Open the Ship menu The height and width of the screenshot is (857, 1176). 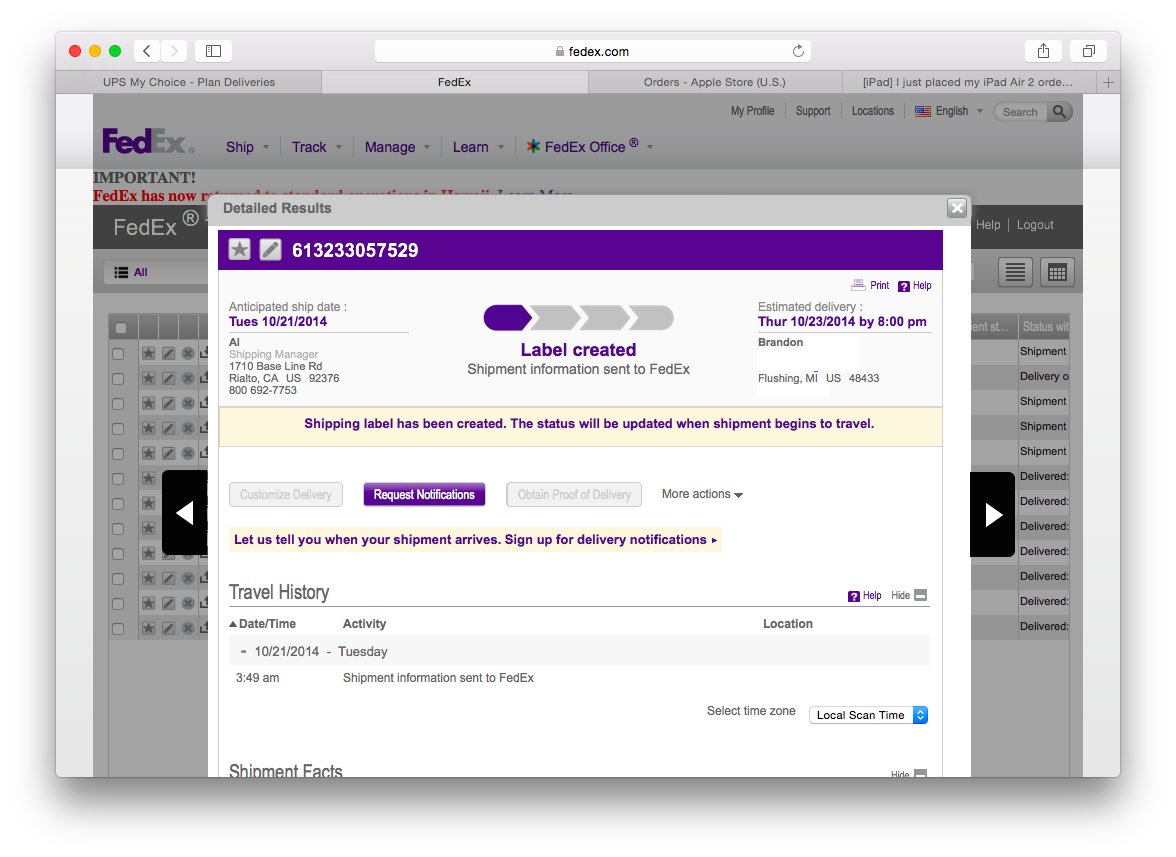pos(247,147)
